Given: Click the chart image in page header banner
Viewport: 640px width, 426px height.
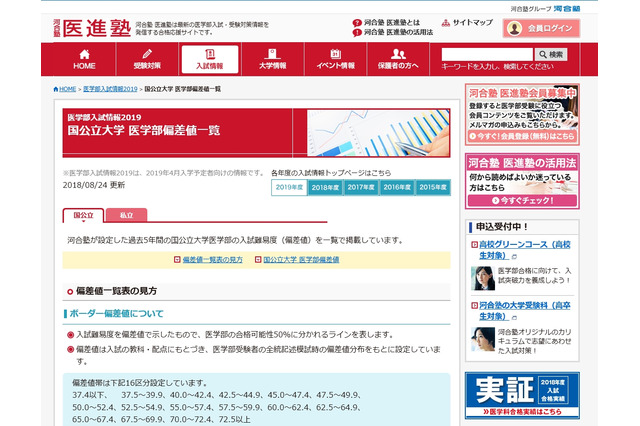Looking at the screenshot, I should (378, 133).
